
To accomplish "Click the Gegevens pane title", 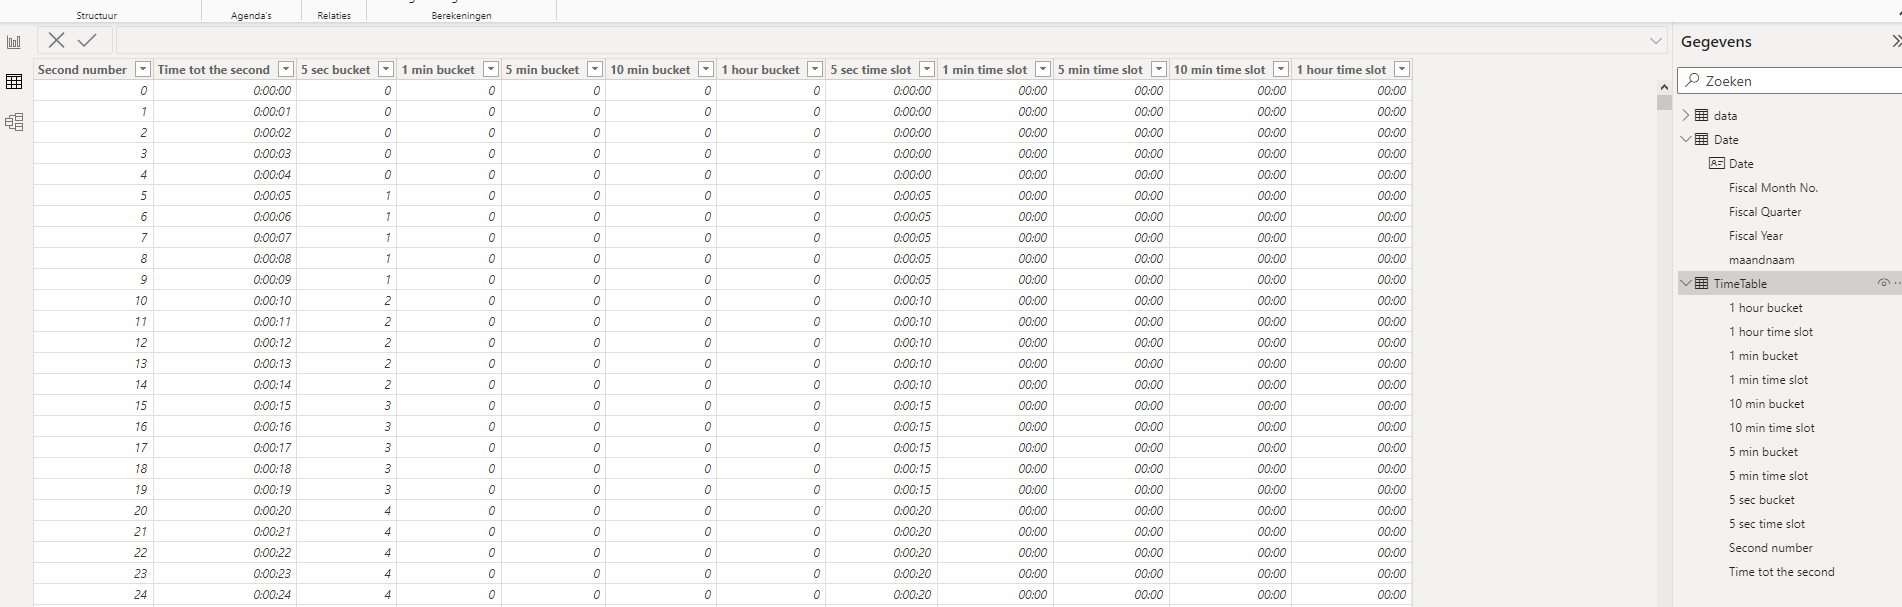I will (x=1716, y=42).
